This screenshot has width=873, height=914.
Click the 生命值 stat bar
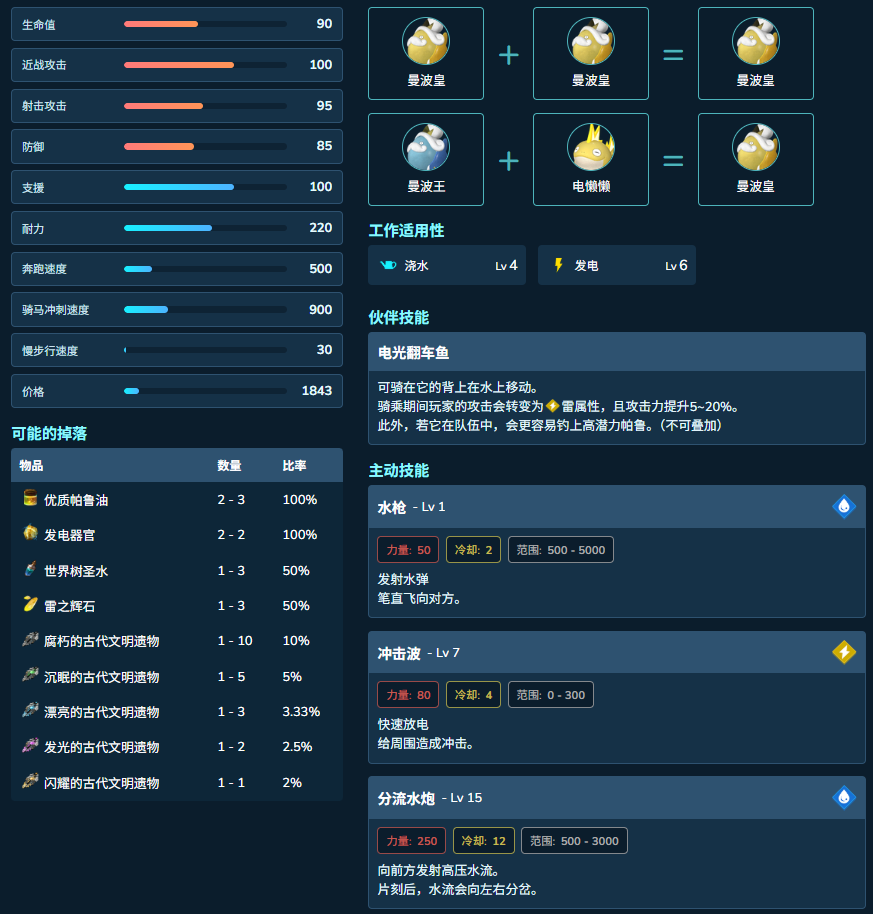coord(205,24)
